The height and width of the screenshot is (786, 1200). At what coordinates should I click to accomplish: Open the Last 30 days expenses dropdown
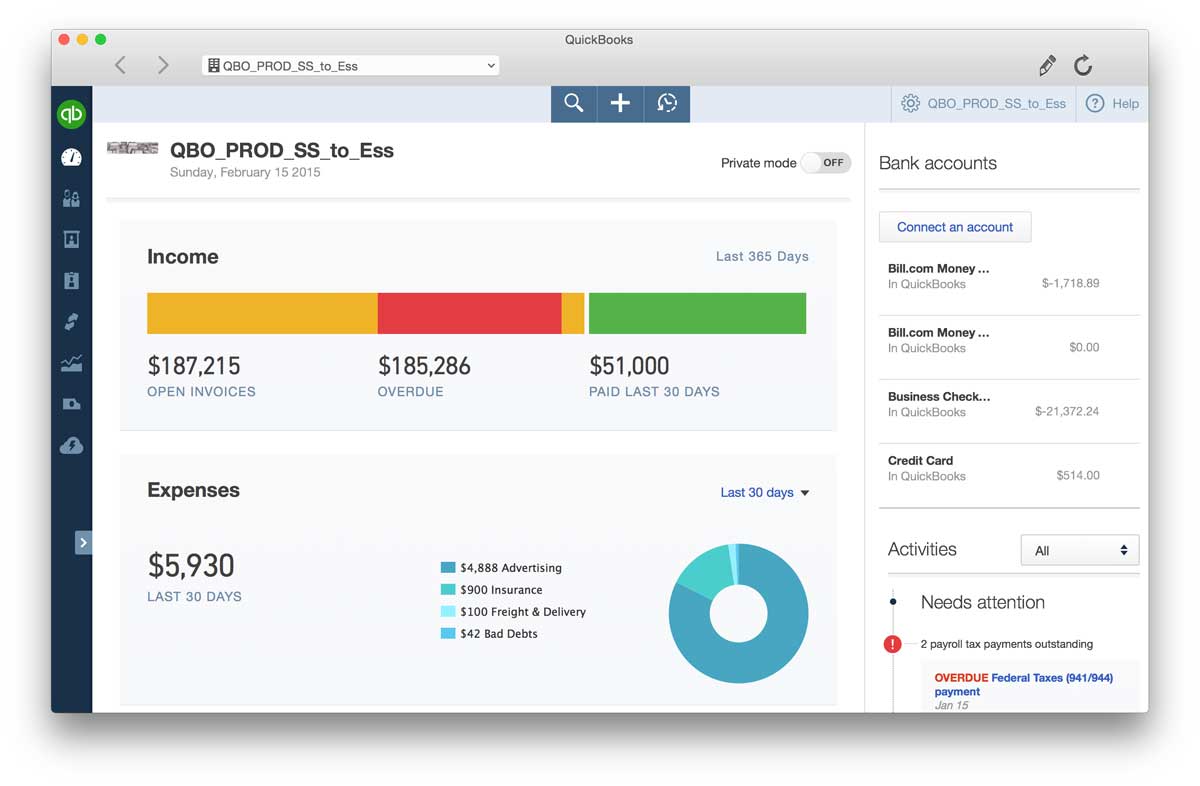coord(765,492)
